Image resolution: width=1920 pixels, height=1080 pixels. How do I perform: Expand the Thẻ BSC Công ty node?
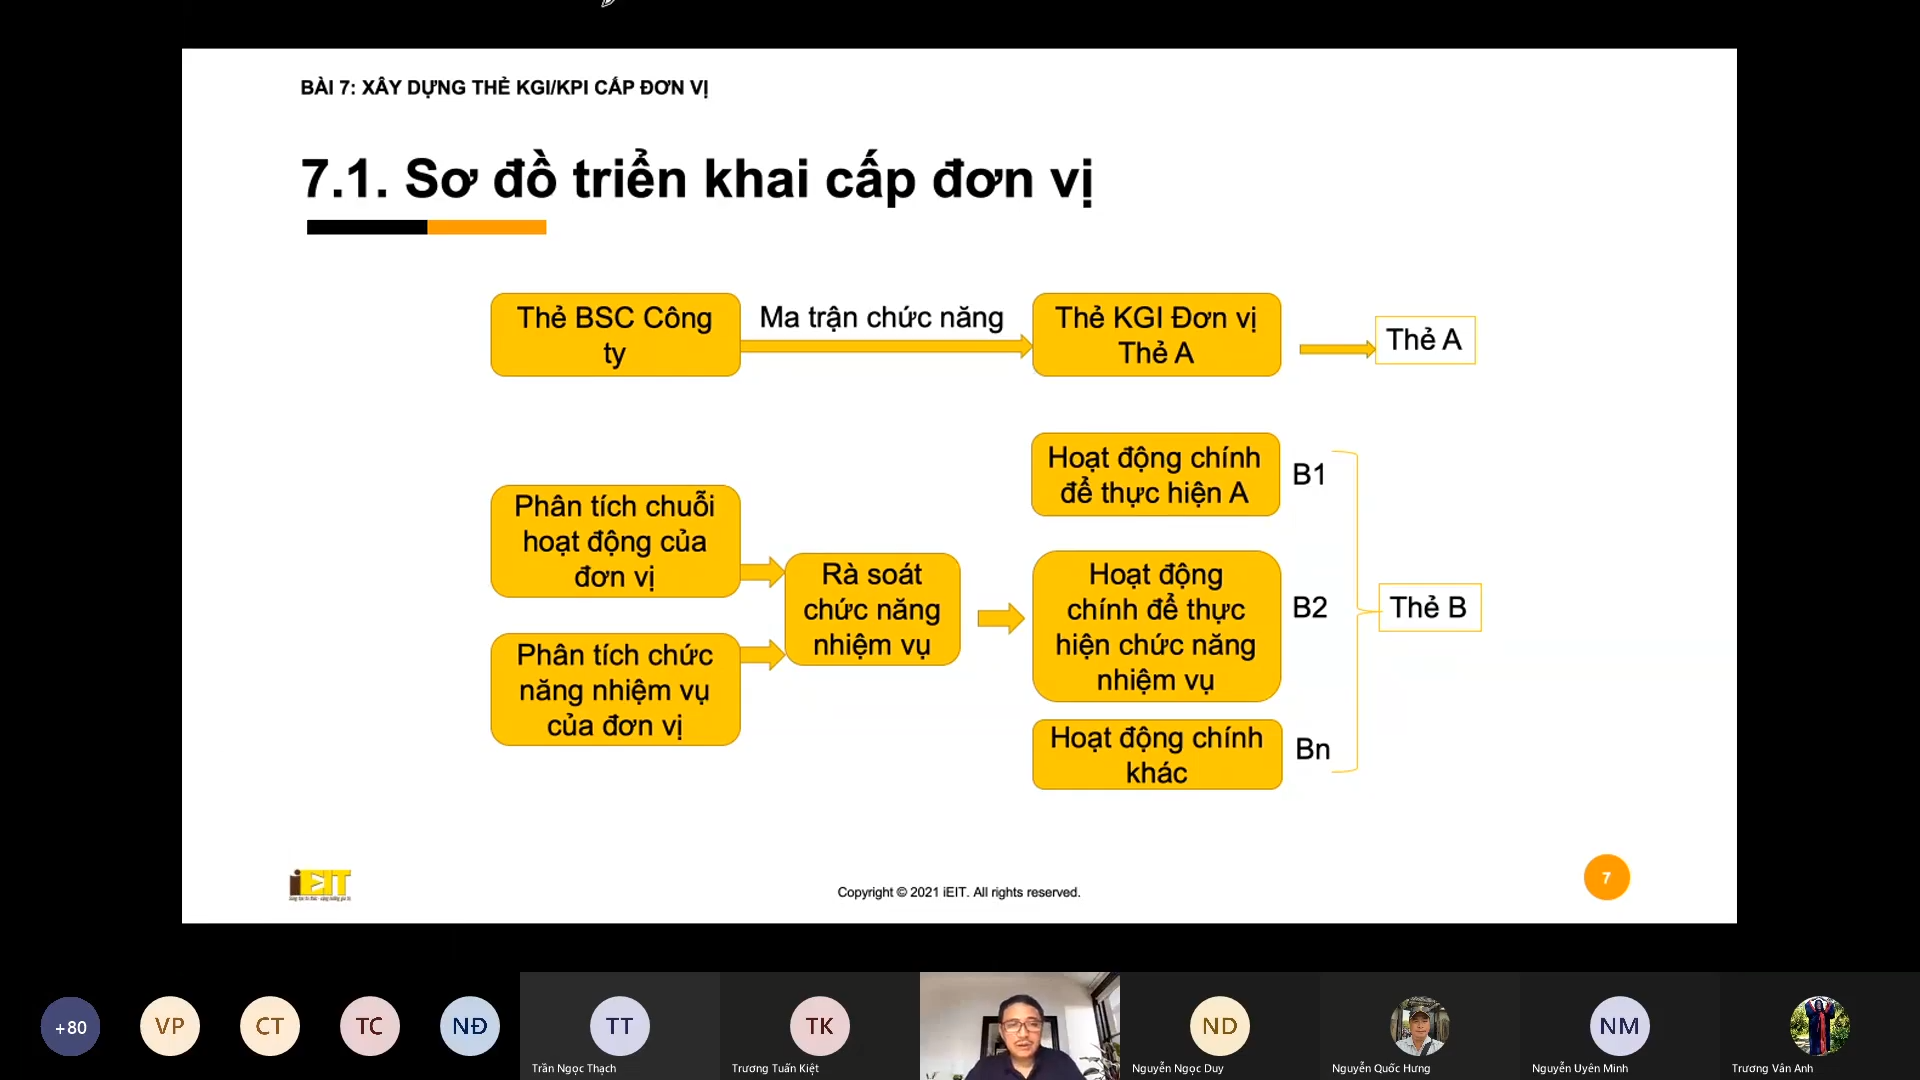(x=613, y=334)
